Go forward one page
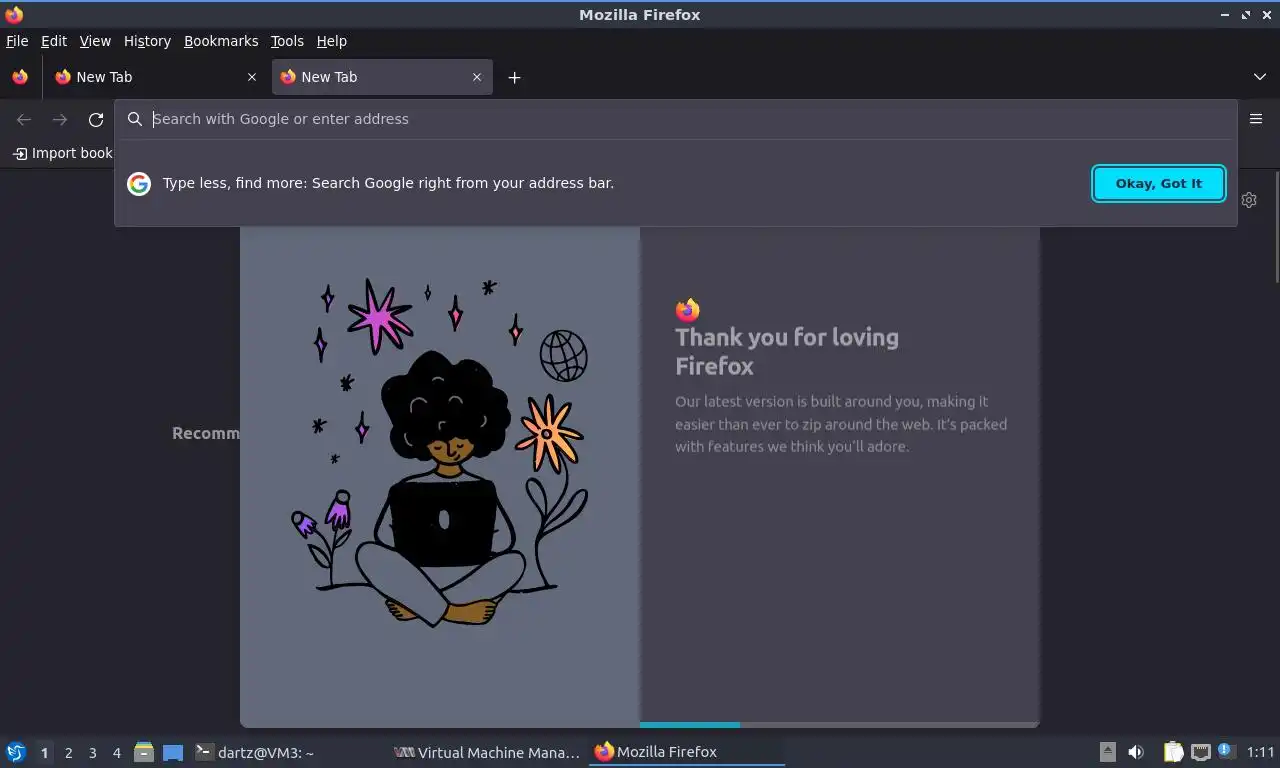1280x768 pixels. pos(60,119)
